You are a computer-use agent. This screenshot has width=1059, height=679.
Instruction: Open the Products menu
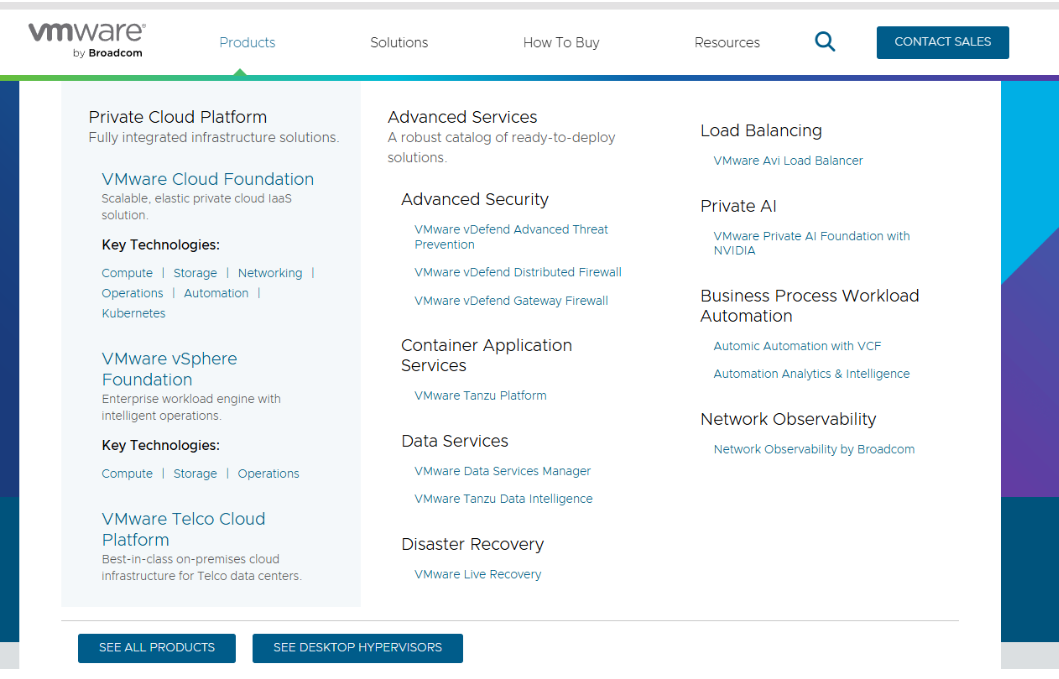point(247,43)
